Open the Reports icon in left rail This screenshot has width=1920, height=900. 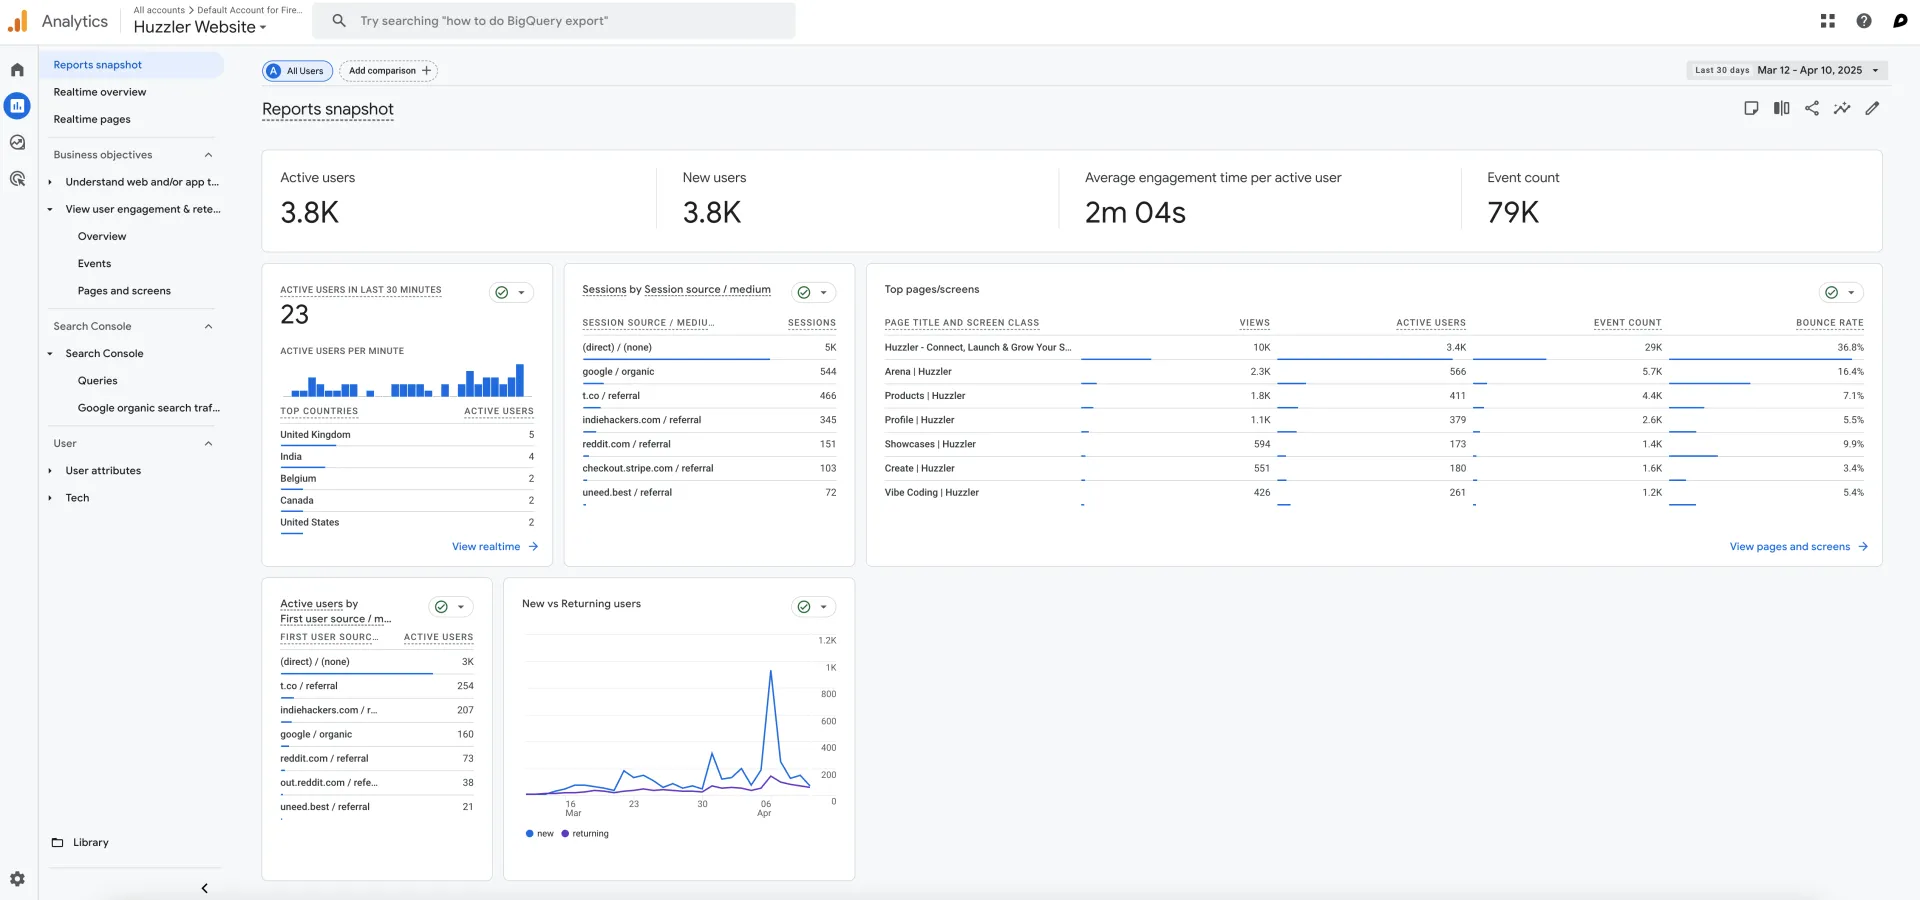pyautogui.click(x=17, y=106)
